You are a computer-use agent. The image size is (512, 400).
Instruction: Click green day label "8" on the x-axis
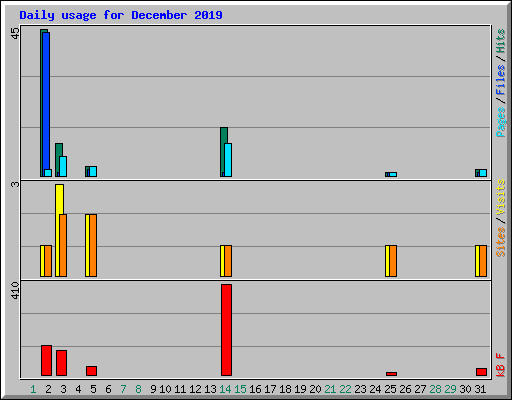point(138,389)
